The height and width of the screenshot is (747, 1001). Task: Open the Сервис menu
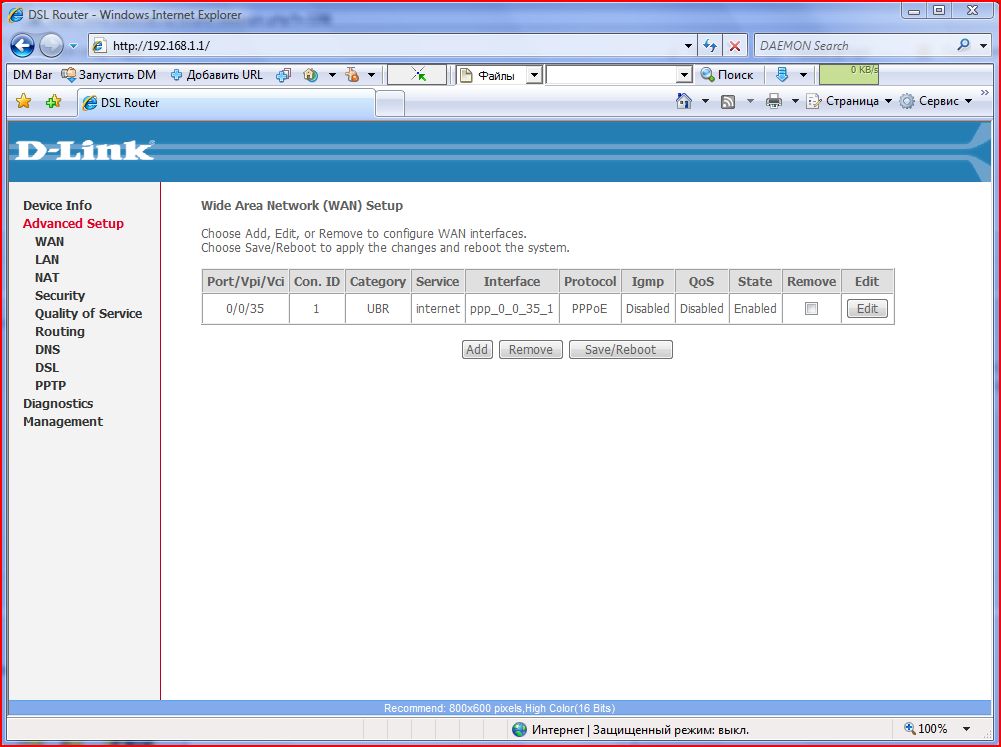click(x=936, y=101)
